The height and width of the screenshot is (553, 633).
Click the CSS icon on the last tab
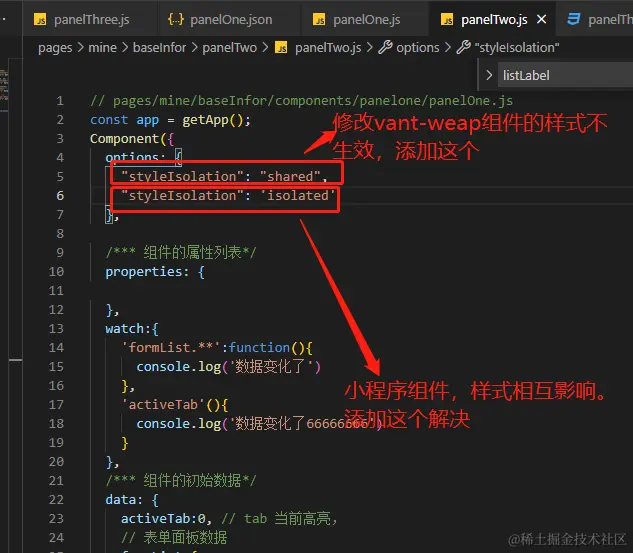pos(574,19)
